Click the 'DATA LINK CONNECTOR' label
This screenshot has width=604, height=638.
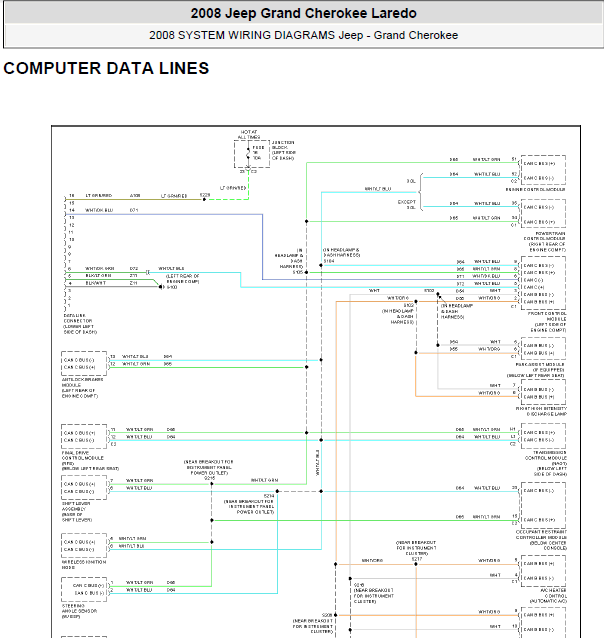[x=75, y=318]
